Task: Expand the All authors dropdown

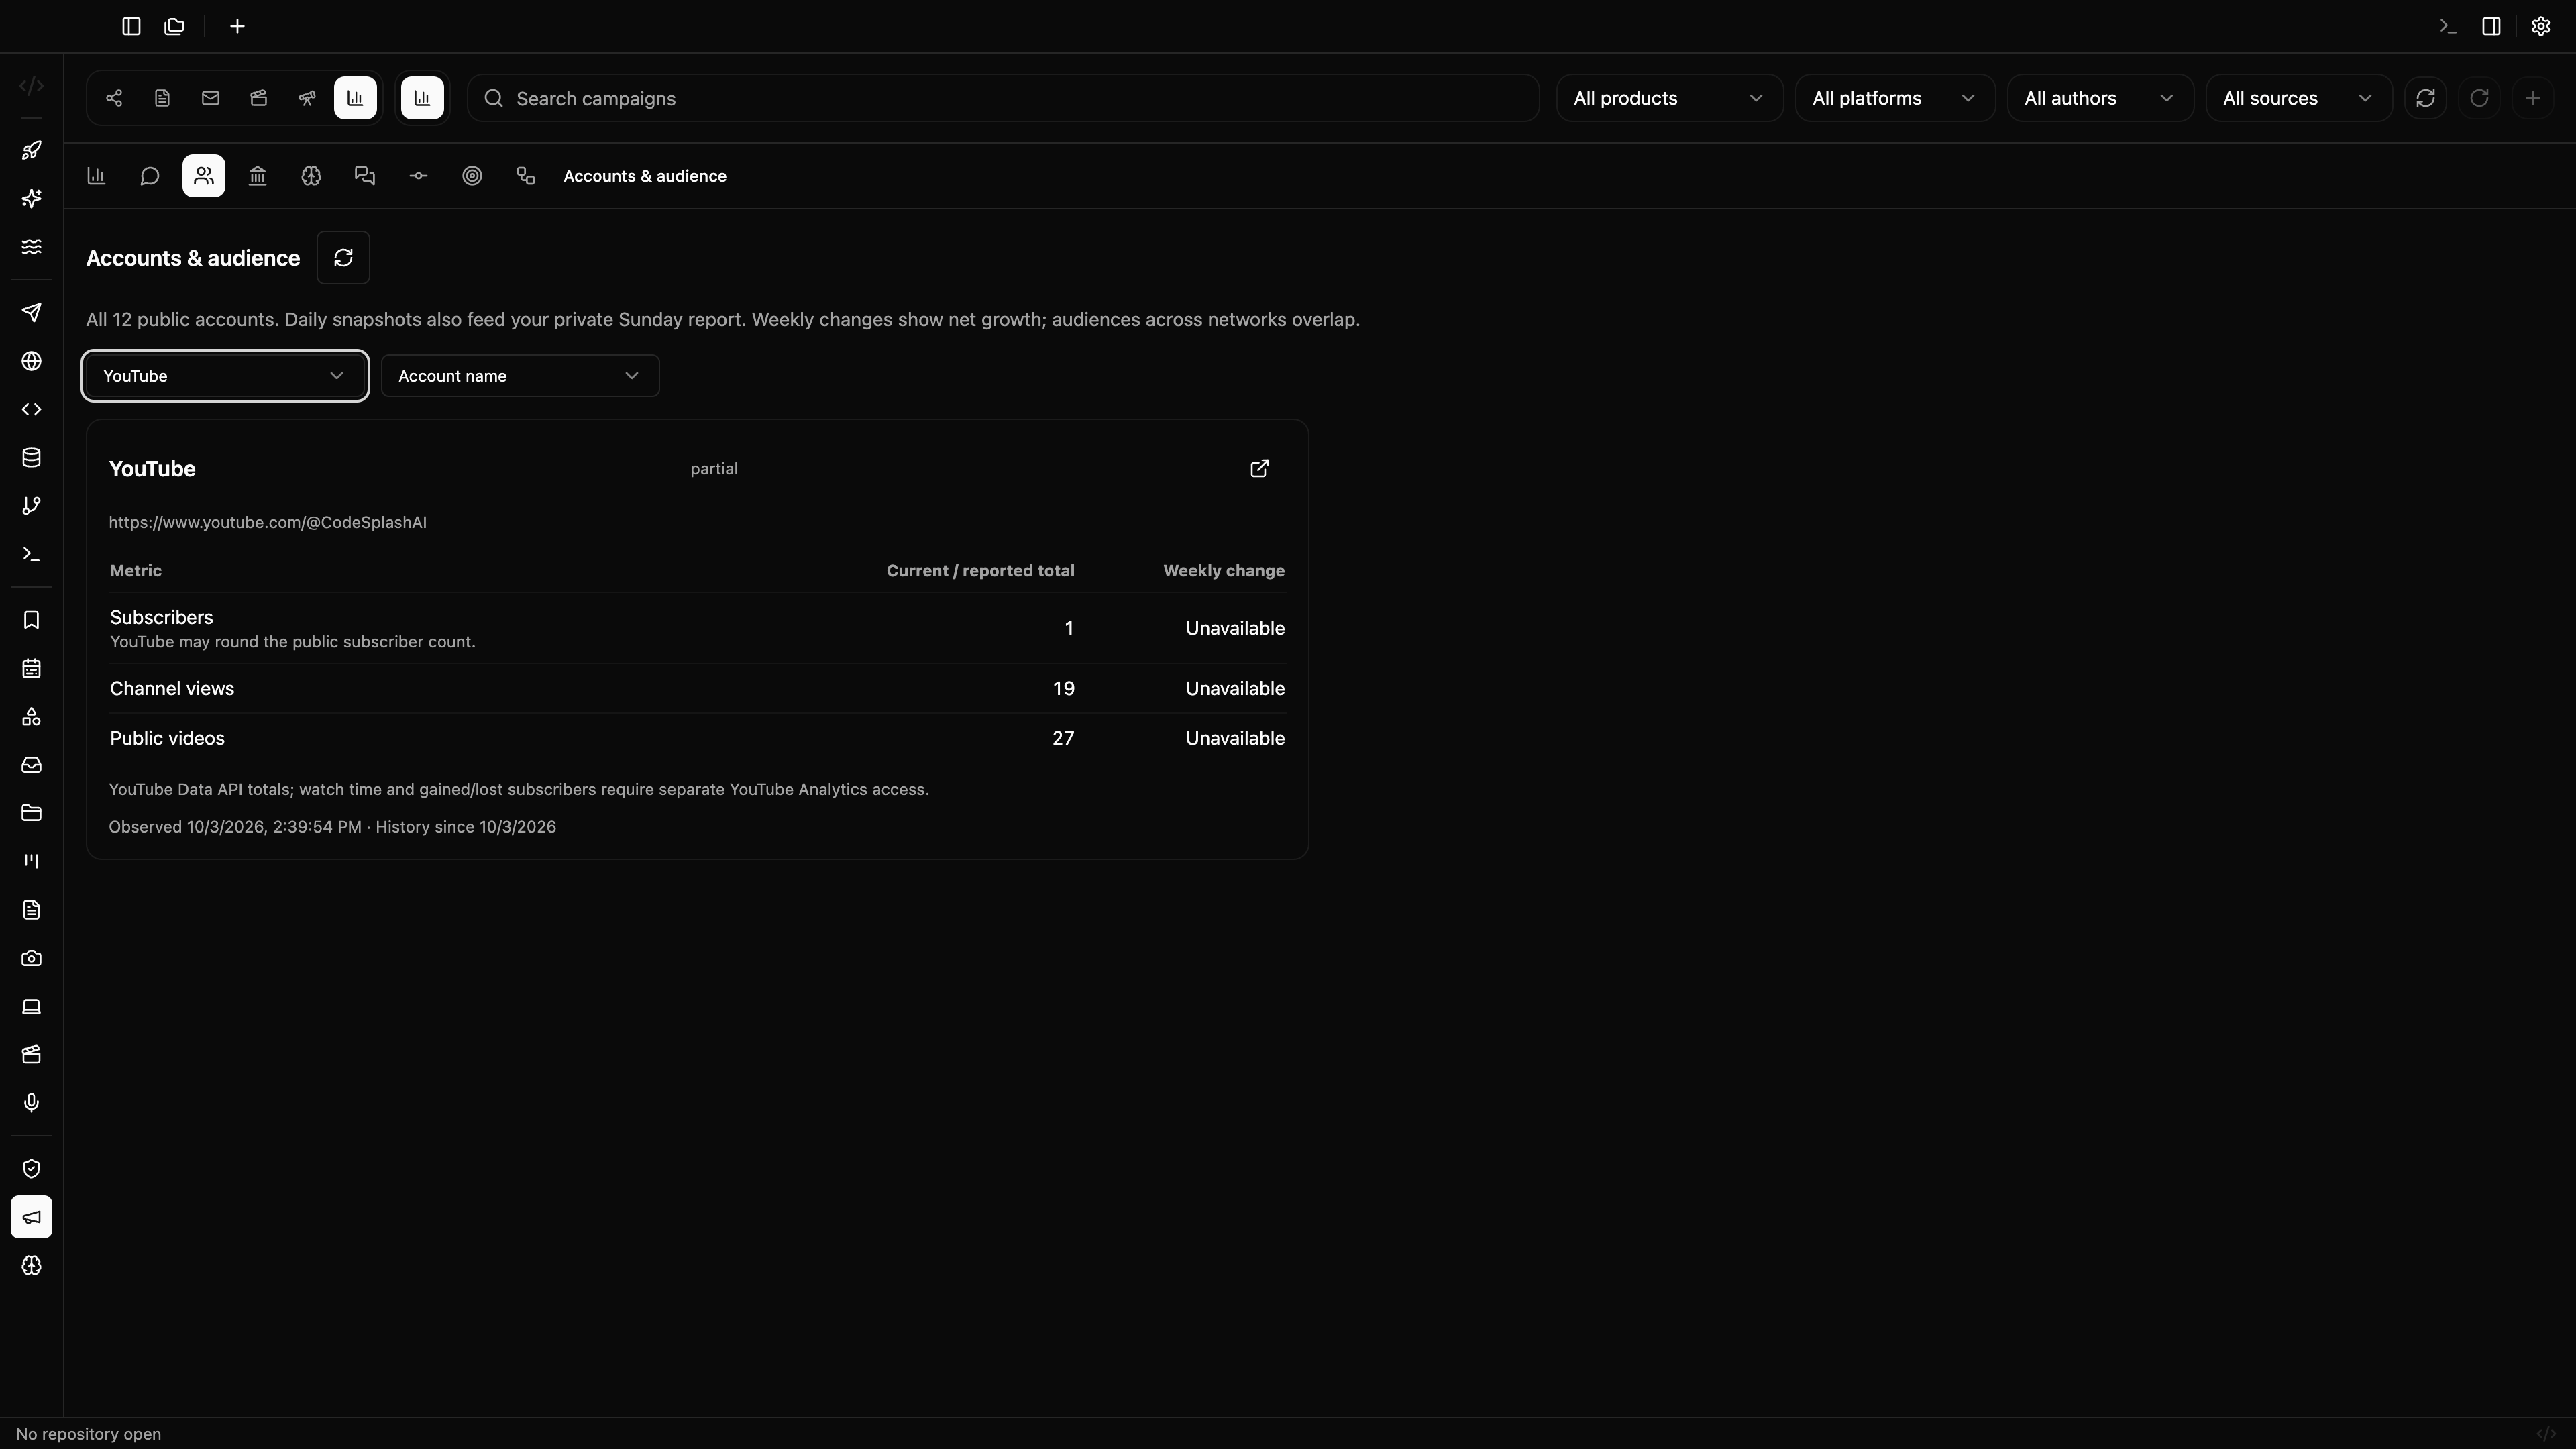Action: coord(2100,98)
